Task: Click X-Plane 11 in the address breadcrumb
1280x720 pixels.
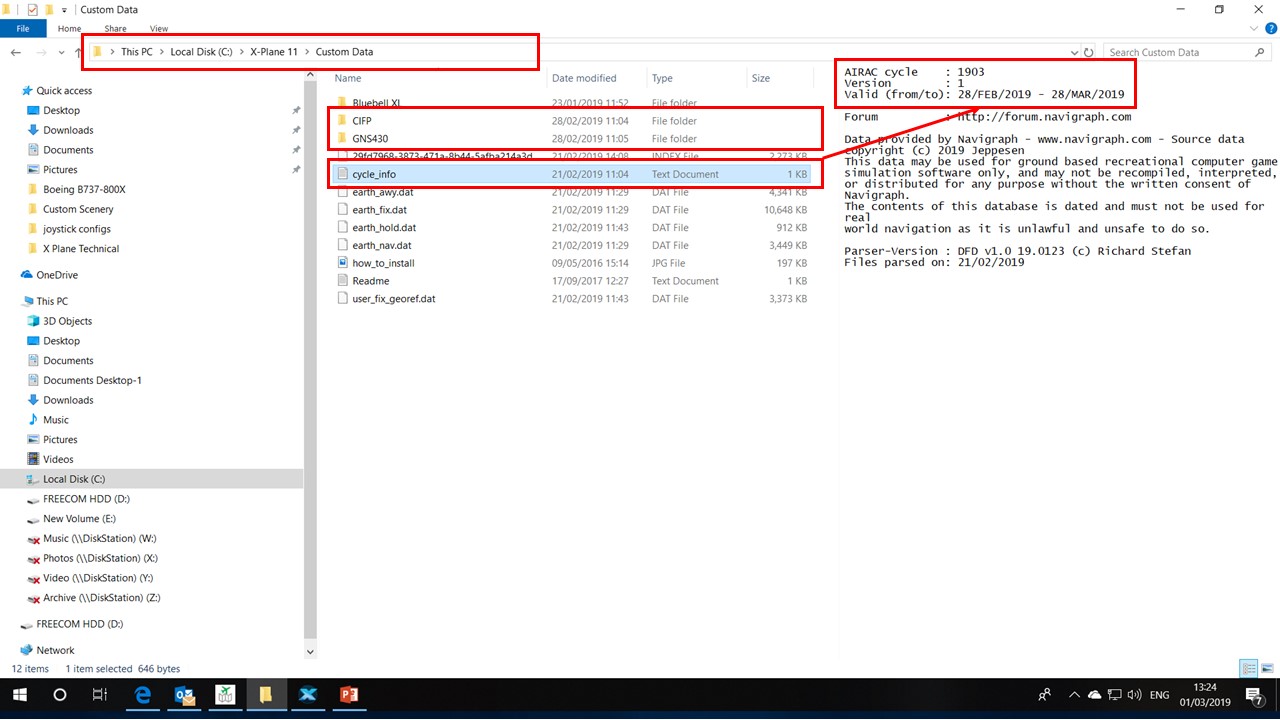Action: [x=273, y=52]
